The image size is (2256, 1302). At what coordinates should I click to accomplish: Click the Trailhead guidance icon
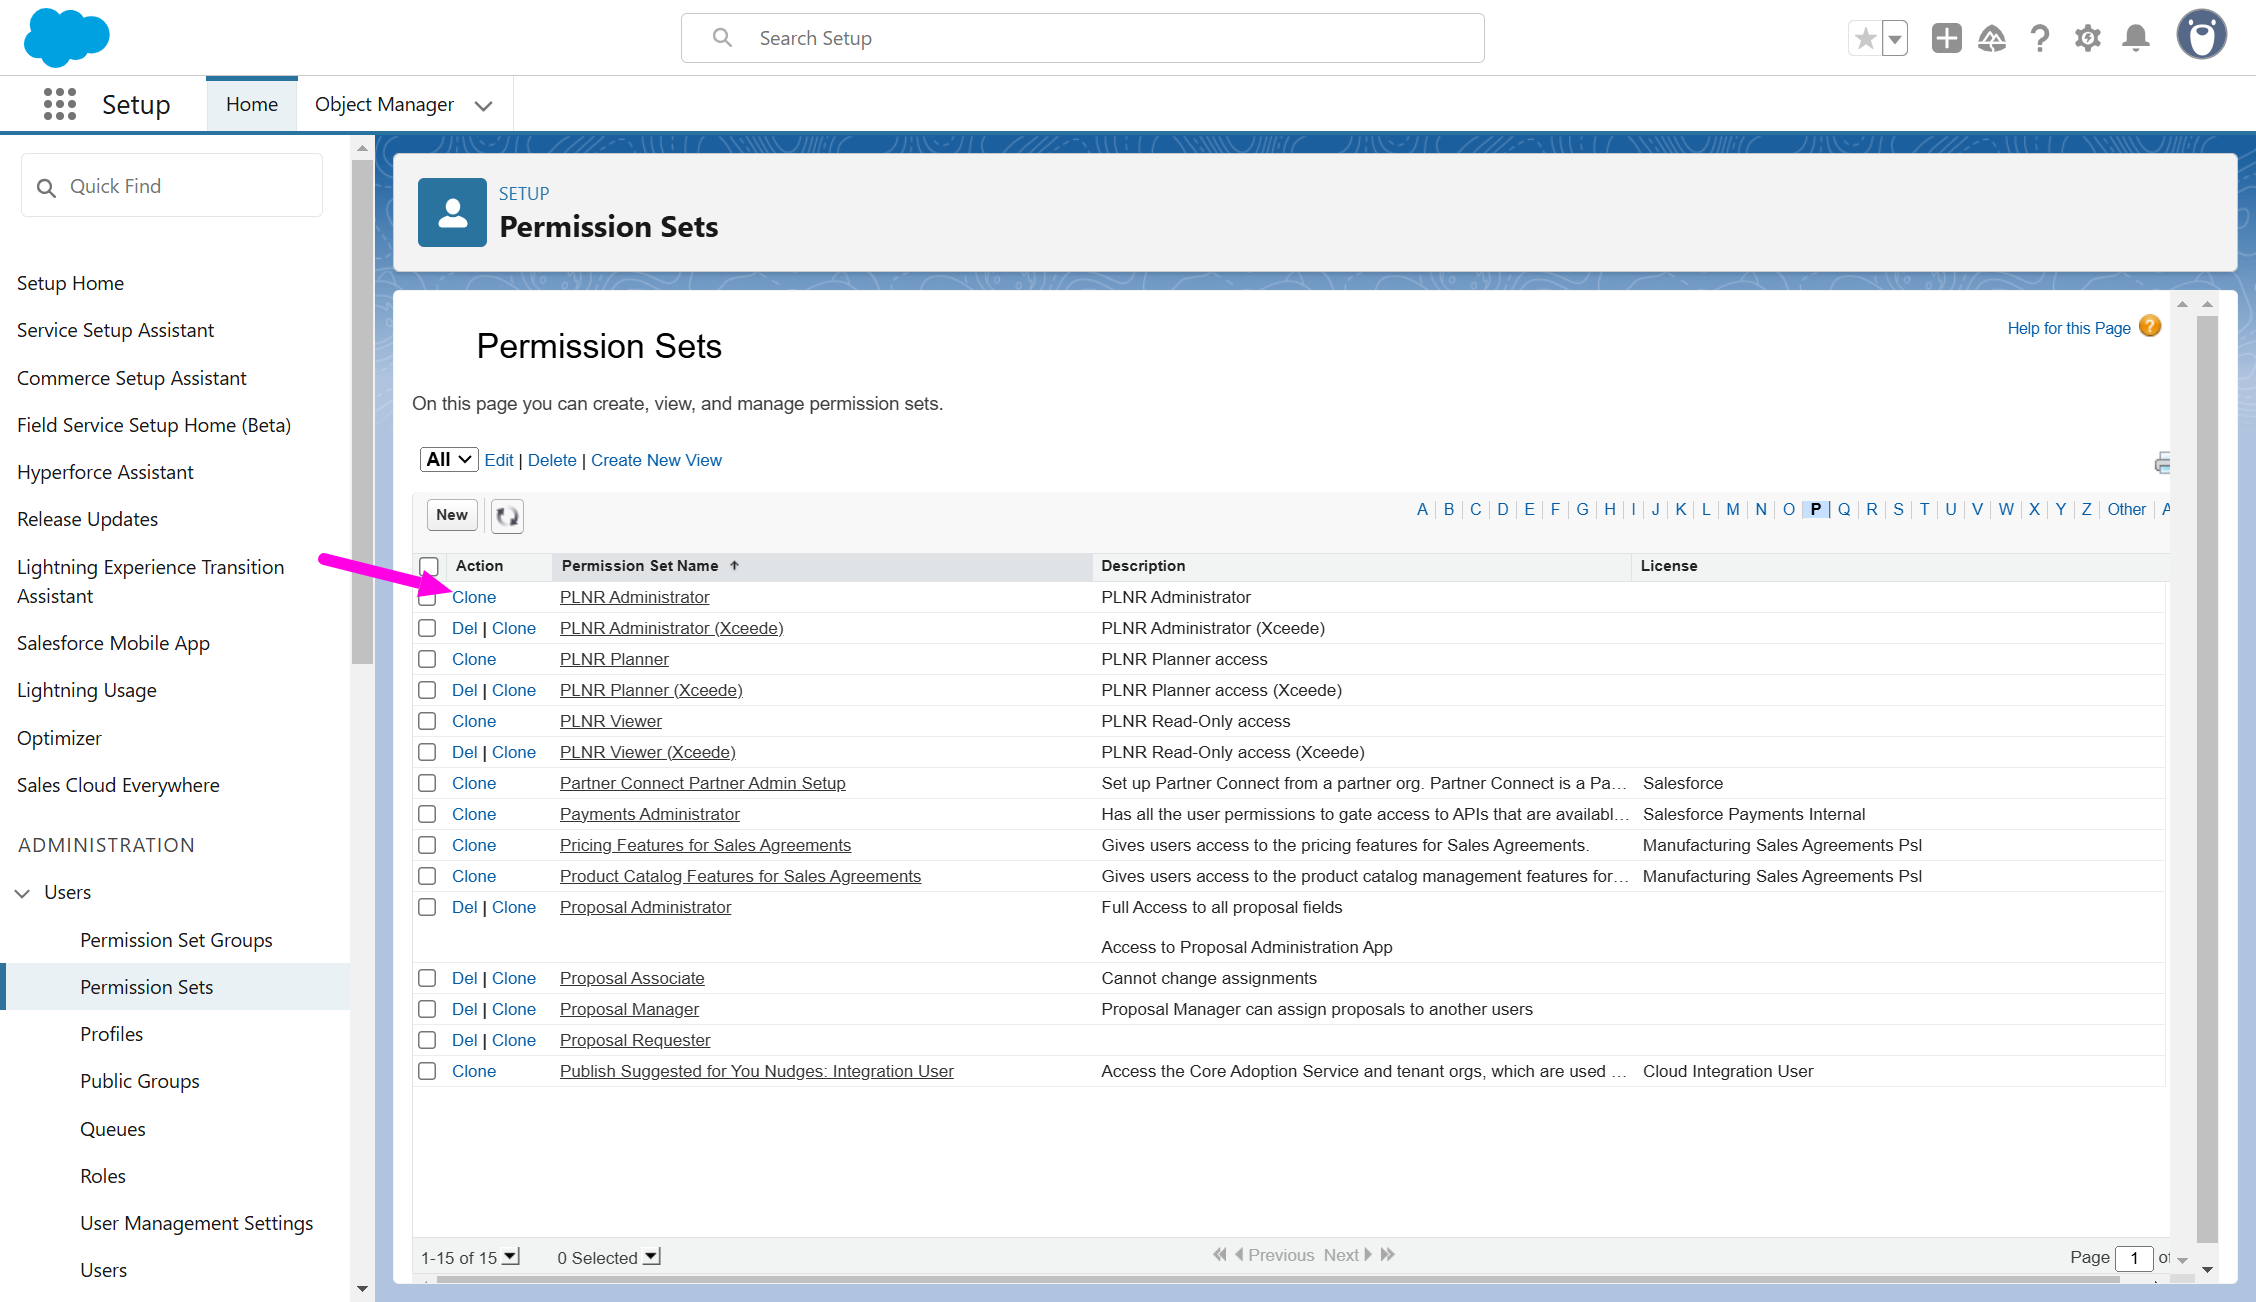tap(1992, 39)
